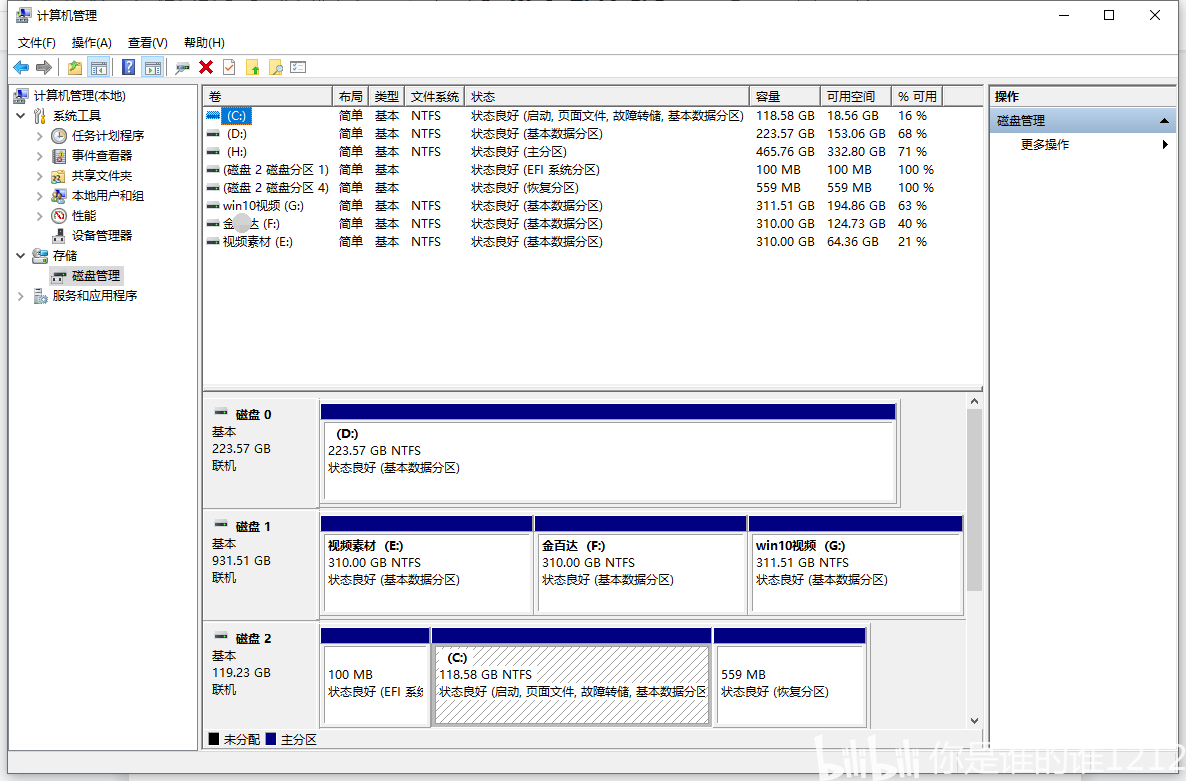This screenshot has width=1186, height=781.
Task: Collapse the 磁盘管理 actions section arrow
Action: [1164, 121]
